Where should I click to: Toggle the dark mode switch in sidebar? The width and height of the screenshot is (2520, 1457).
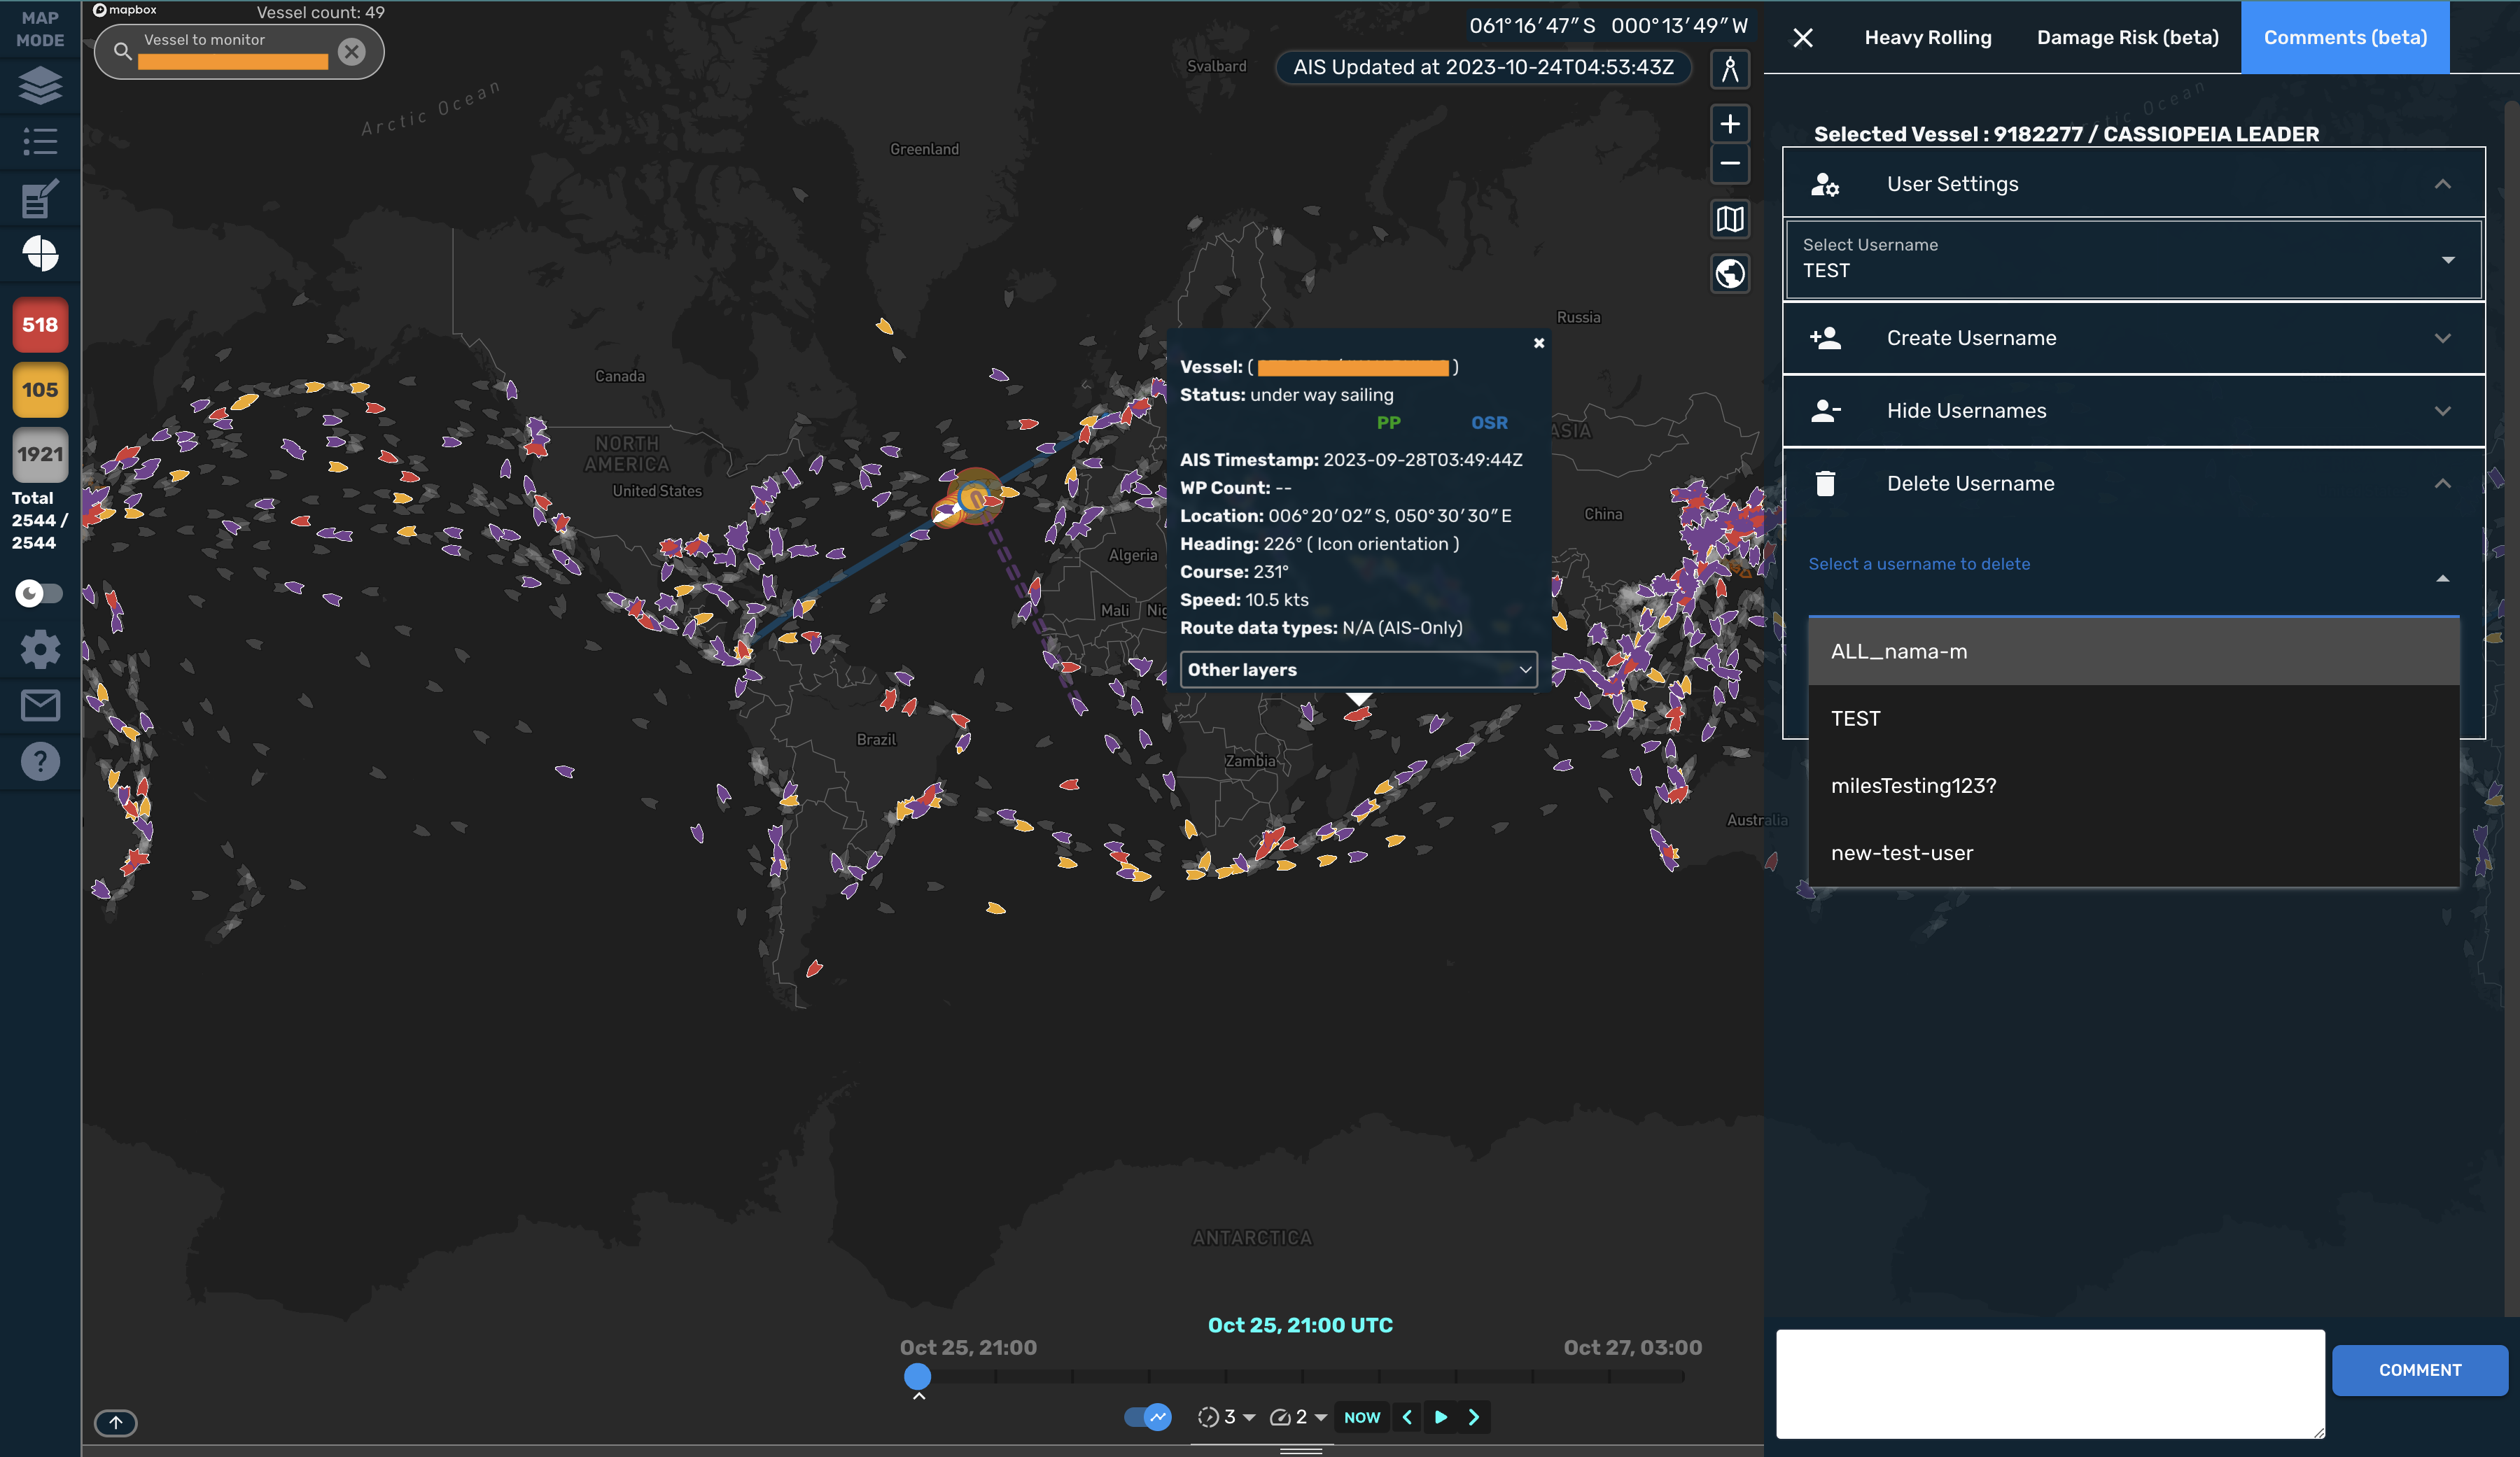click(40, 593)
